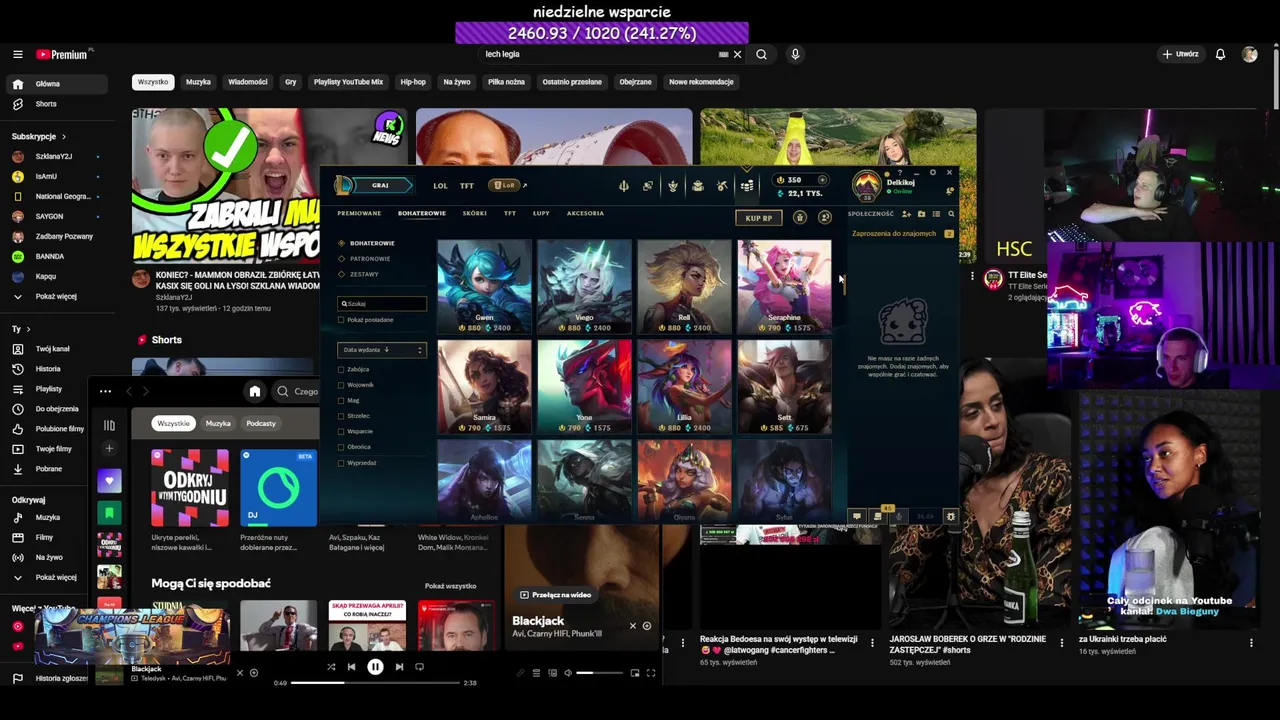Open the Data wydania sort dropdown
Screen dimensions: 1280x720
(x=382, y=350)
